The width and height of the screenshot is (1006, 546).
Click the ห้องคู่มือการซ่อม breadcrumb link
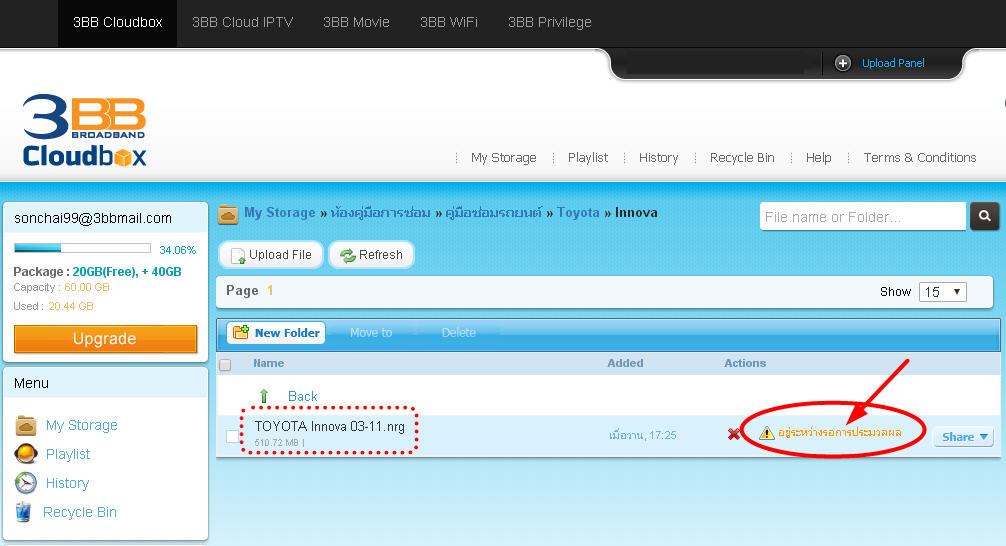click(380, 212)
